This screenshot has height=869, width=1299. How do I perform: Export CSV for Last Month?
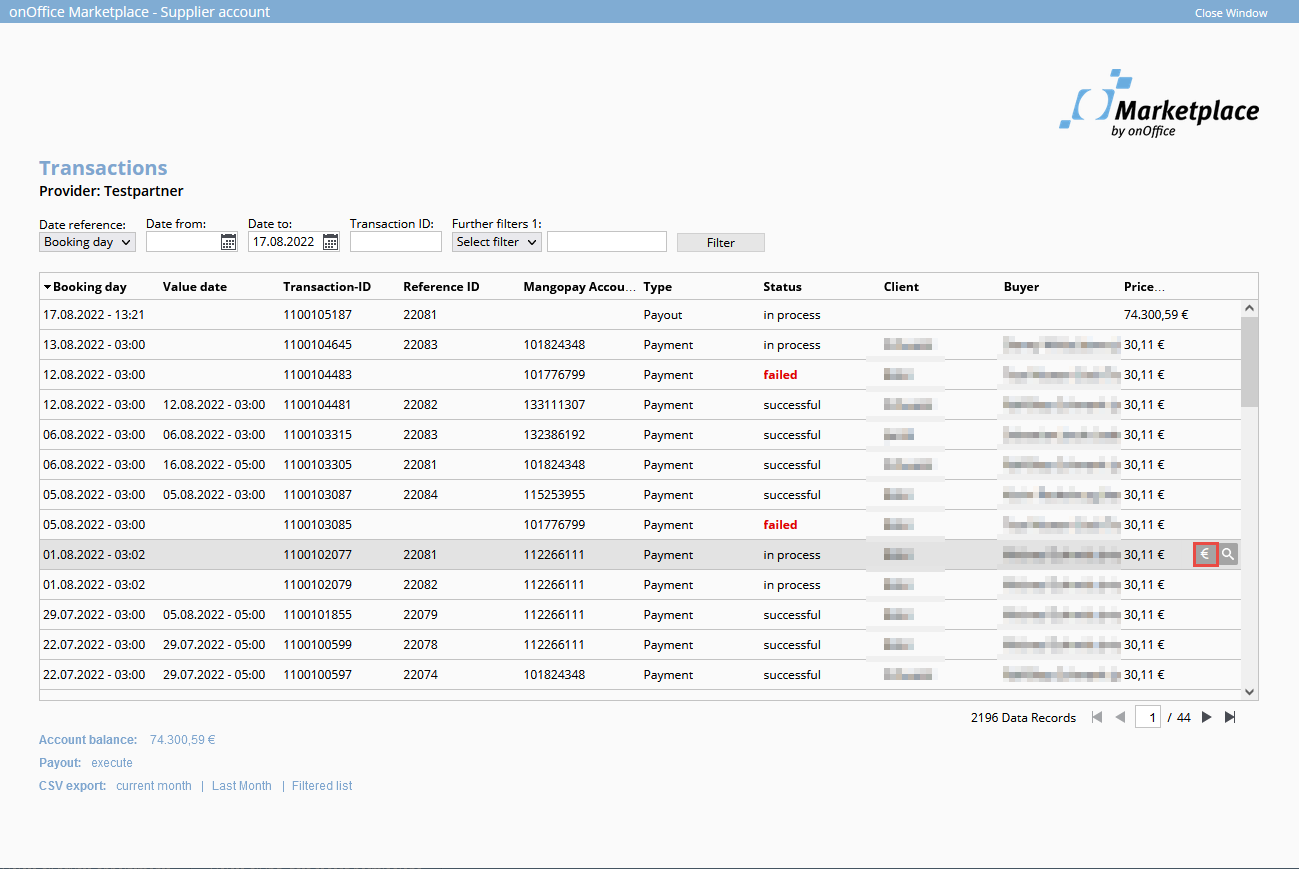242,786
